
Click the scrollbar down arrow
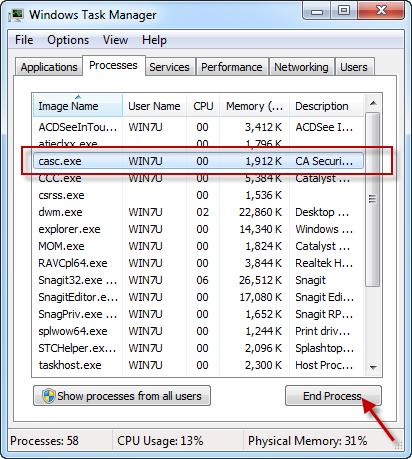[x=373, y=367]
